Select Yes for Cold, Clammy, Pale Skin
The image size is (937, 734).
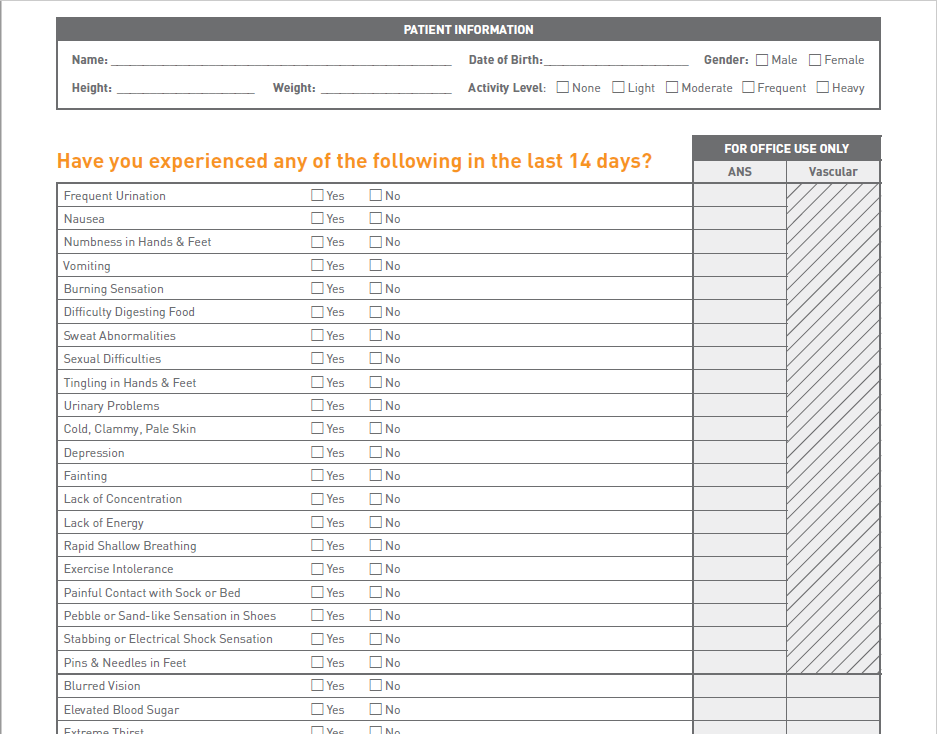[x=317, y=429]
